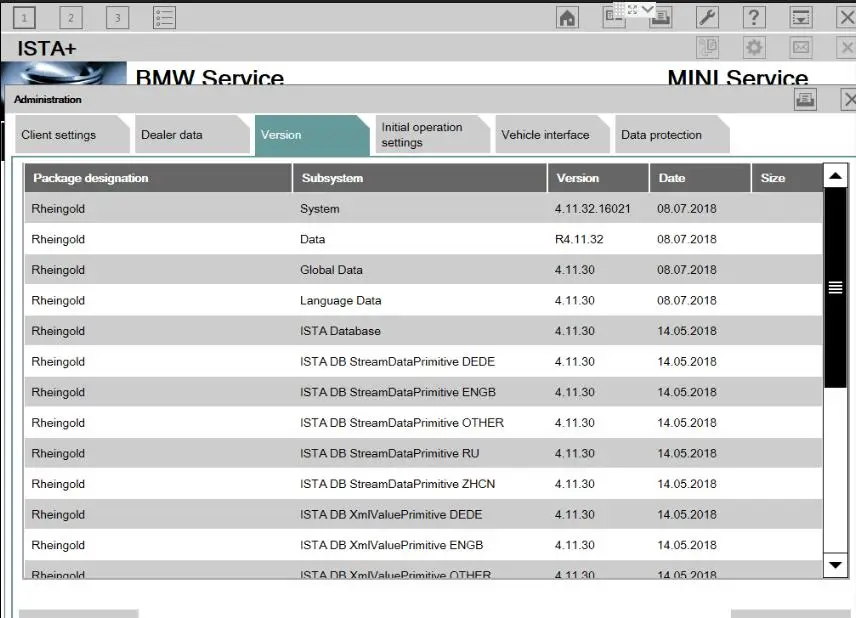
Task: Click the Version column header
Action: point(598,178)
